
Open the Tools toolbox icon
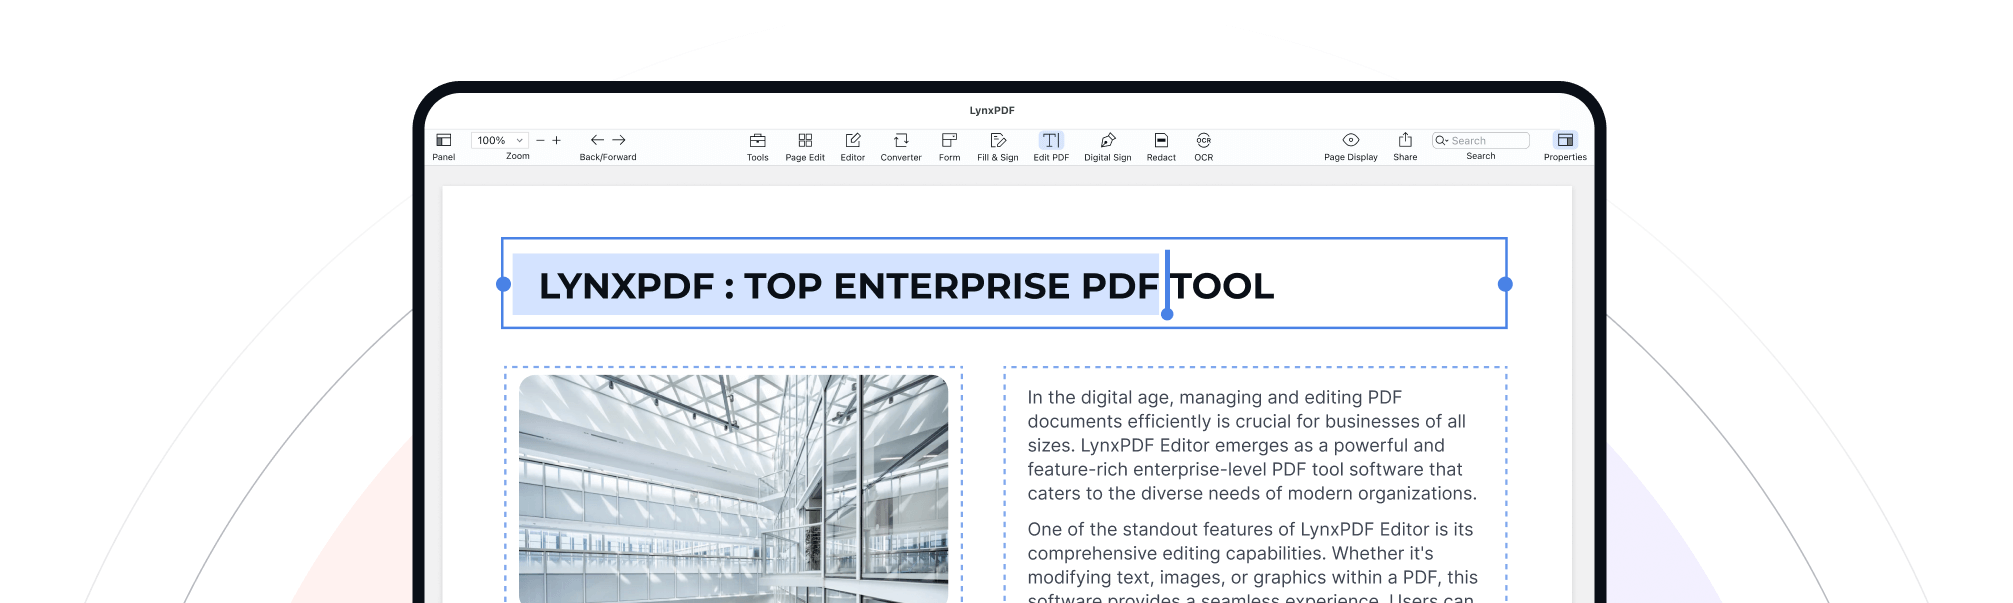point(758,141)
